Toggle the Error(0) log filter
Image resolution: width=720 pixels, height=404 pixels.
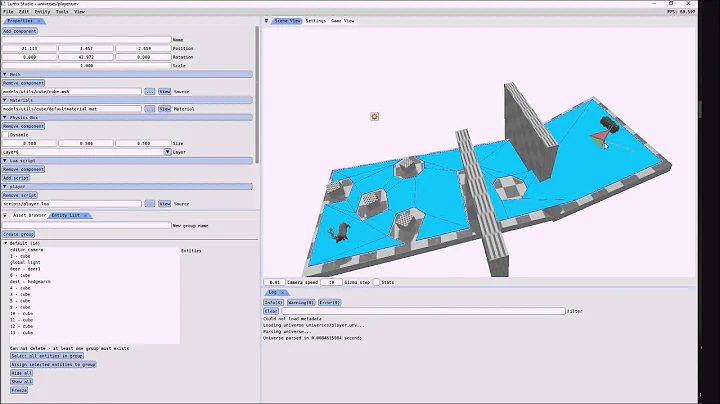pyautogui.click(x=330, y=303)
